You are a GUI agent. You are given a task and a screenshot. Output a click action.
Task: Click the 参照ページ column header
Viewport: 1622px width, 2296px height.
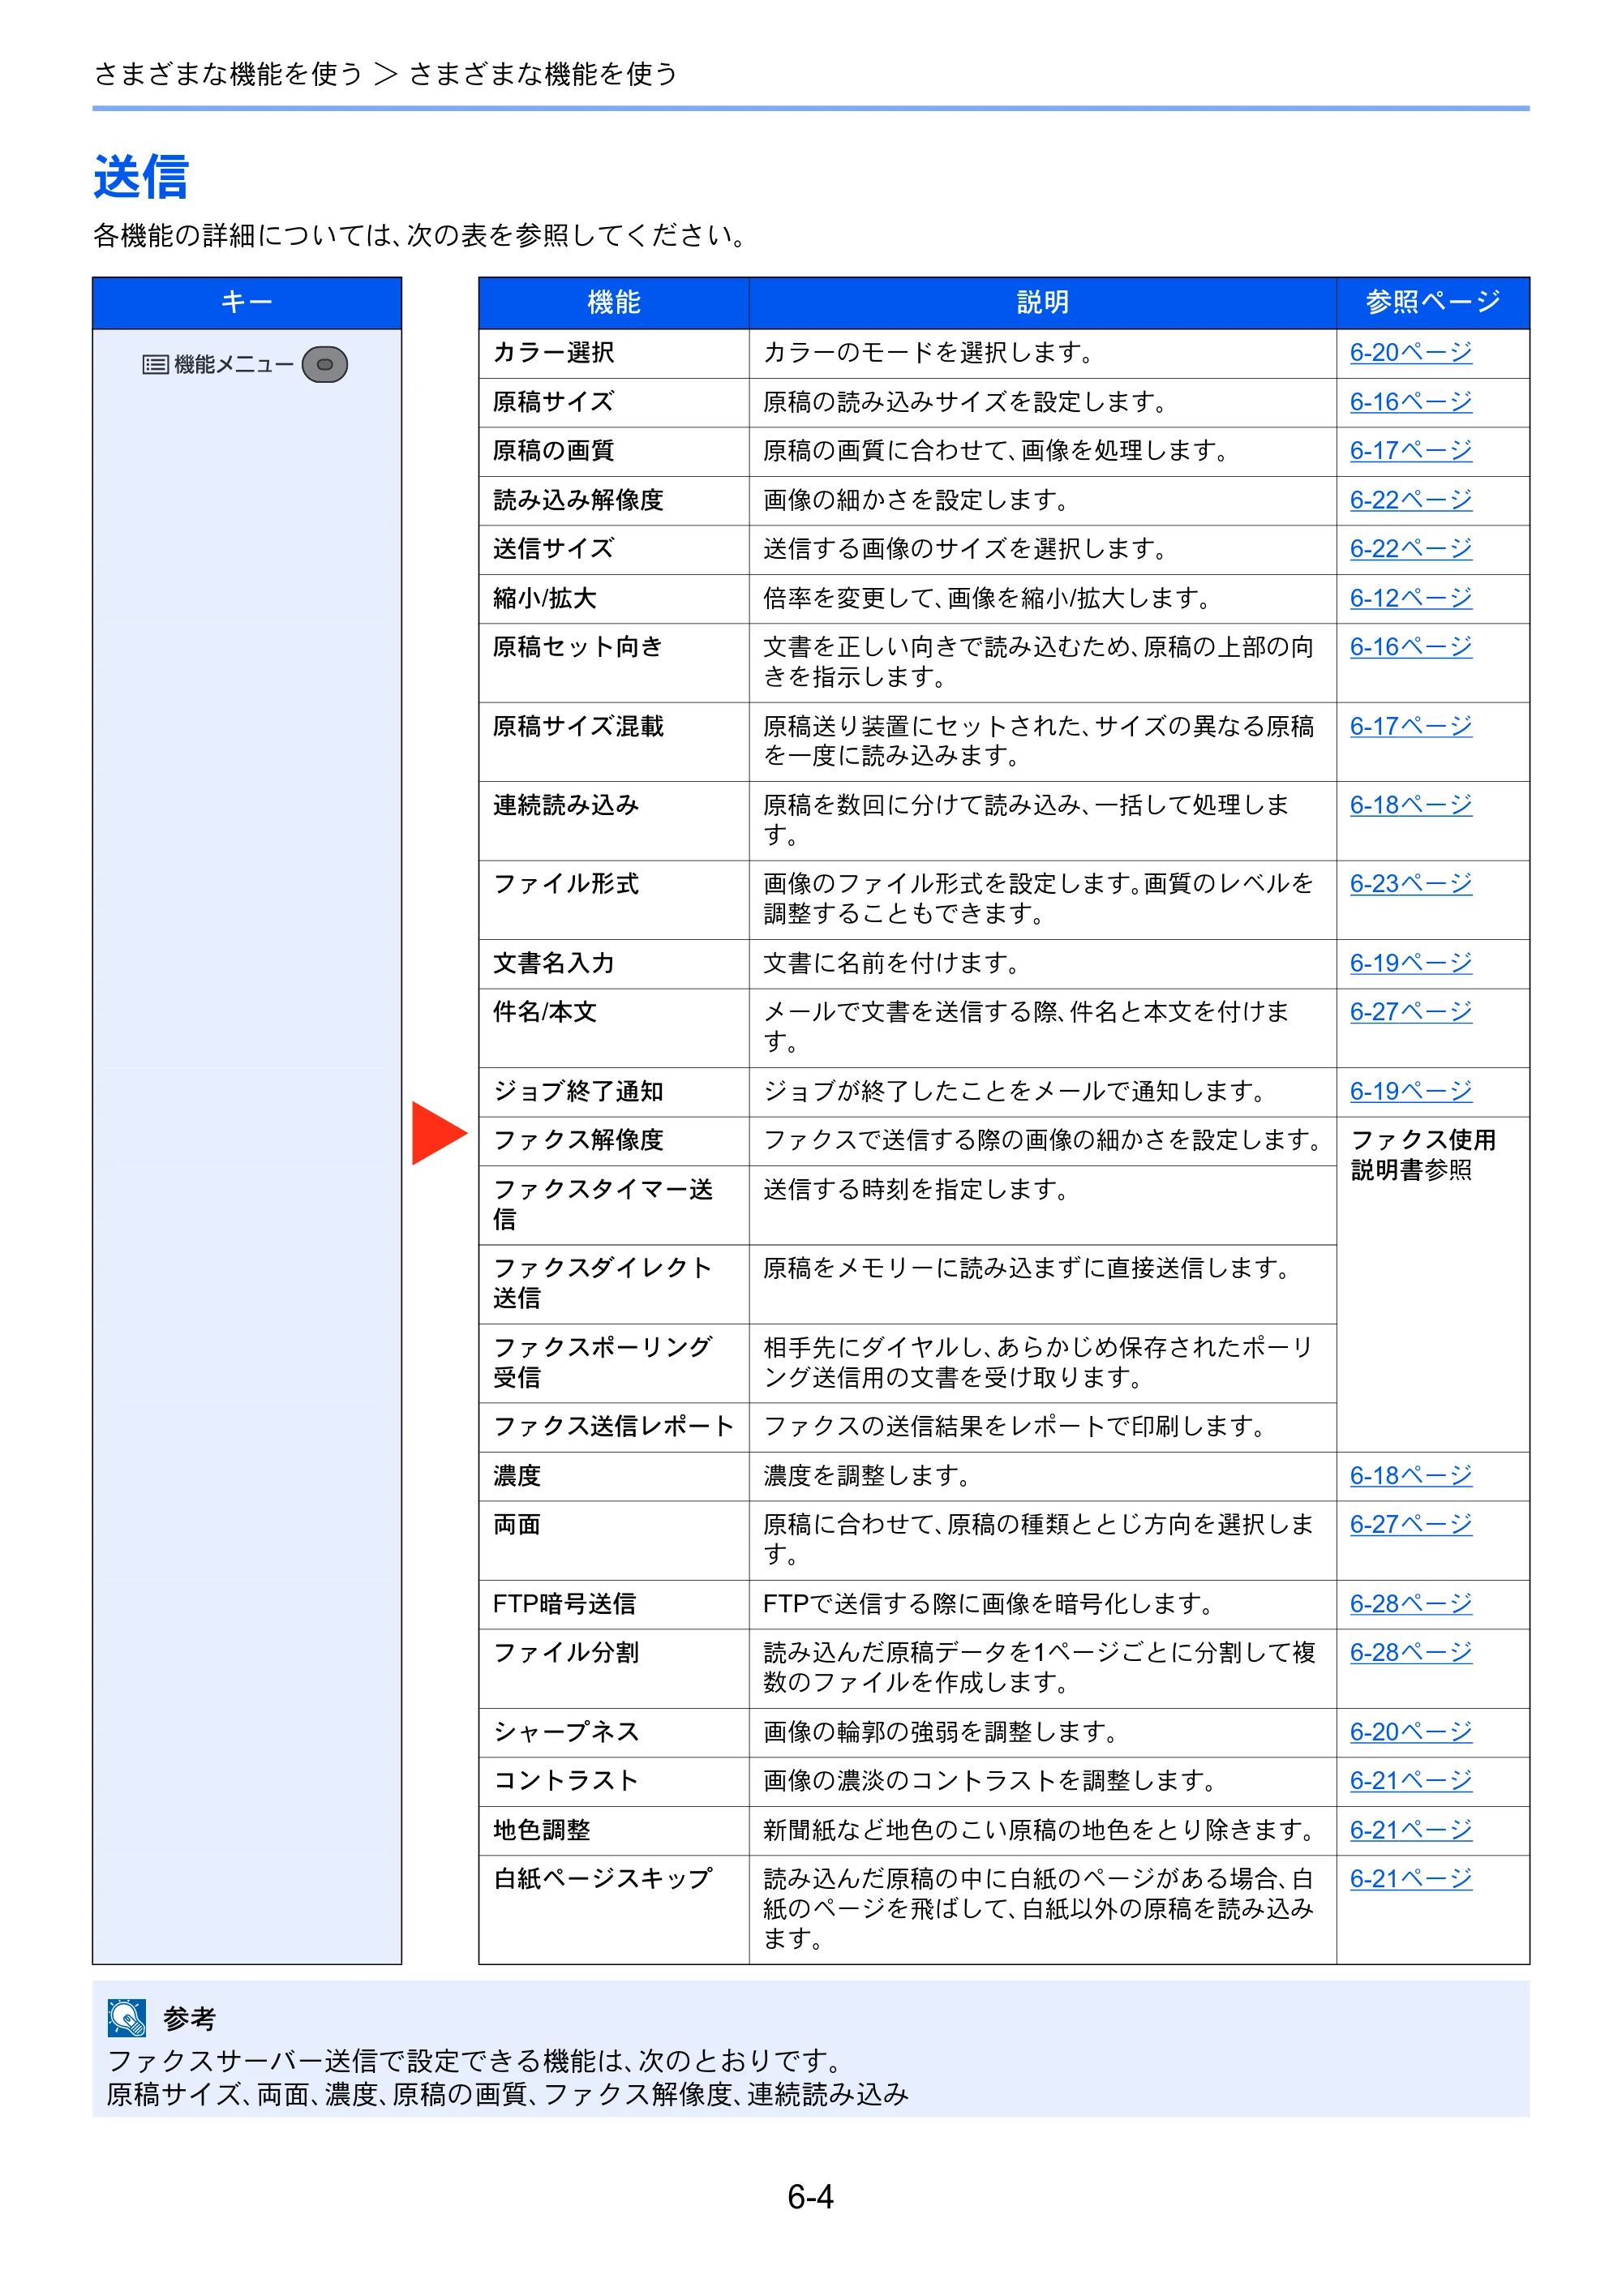1433,303
